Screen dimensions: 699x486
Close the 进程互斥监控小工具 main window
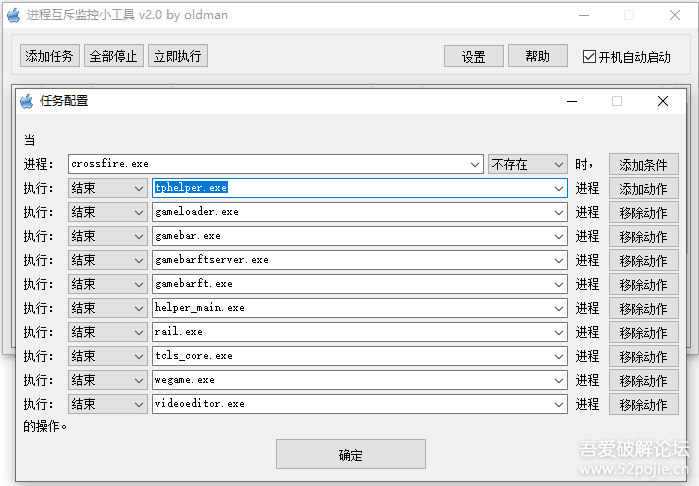coord(675,15)
